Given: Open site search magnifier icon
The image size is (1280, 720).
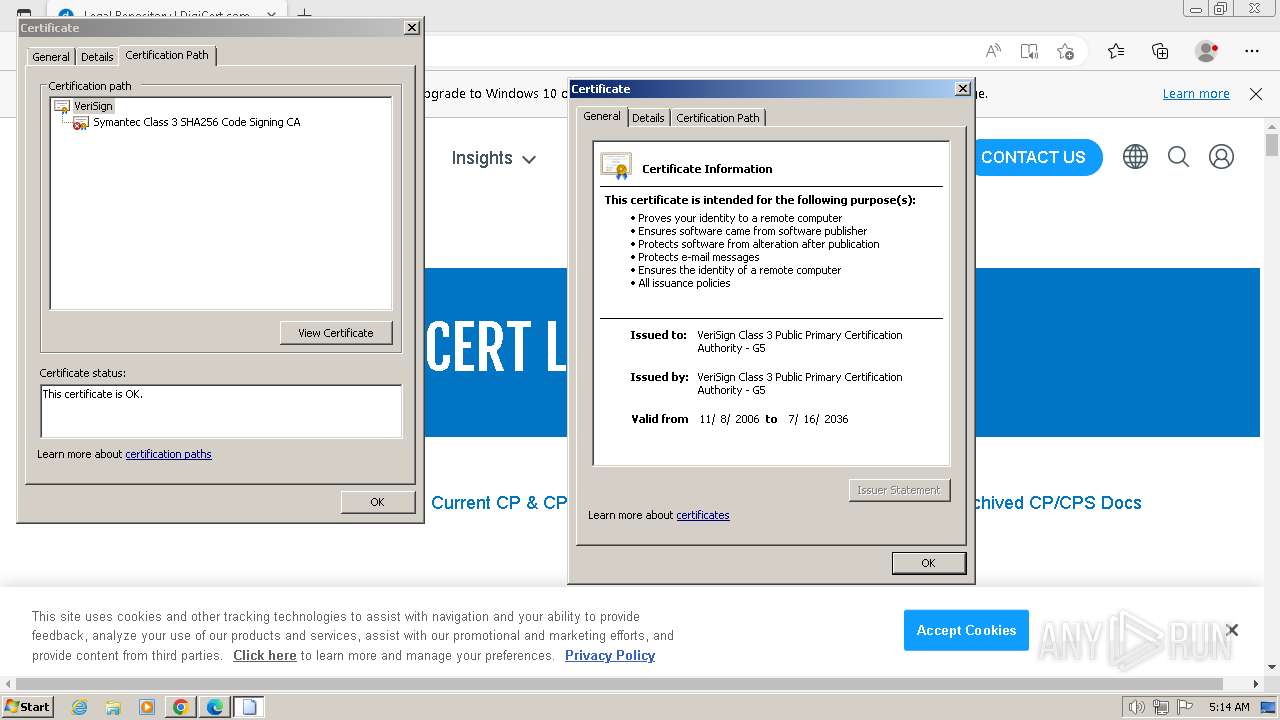Looking at the screenshot, I should [x=1178, y=157].
